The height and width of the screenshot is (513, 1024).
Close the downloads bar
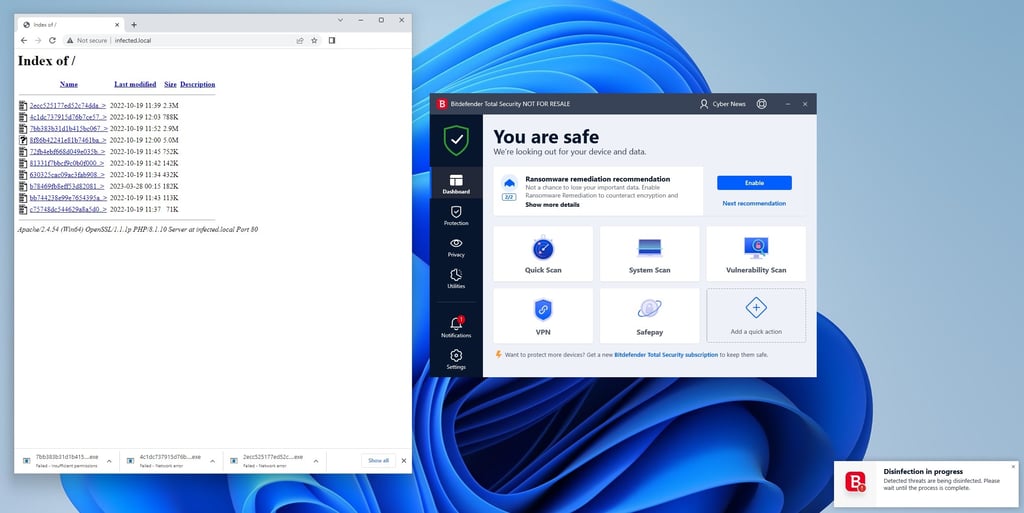pos(404,461)
